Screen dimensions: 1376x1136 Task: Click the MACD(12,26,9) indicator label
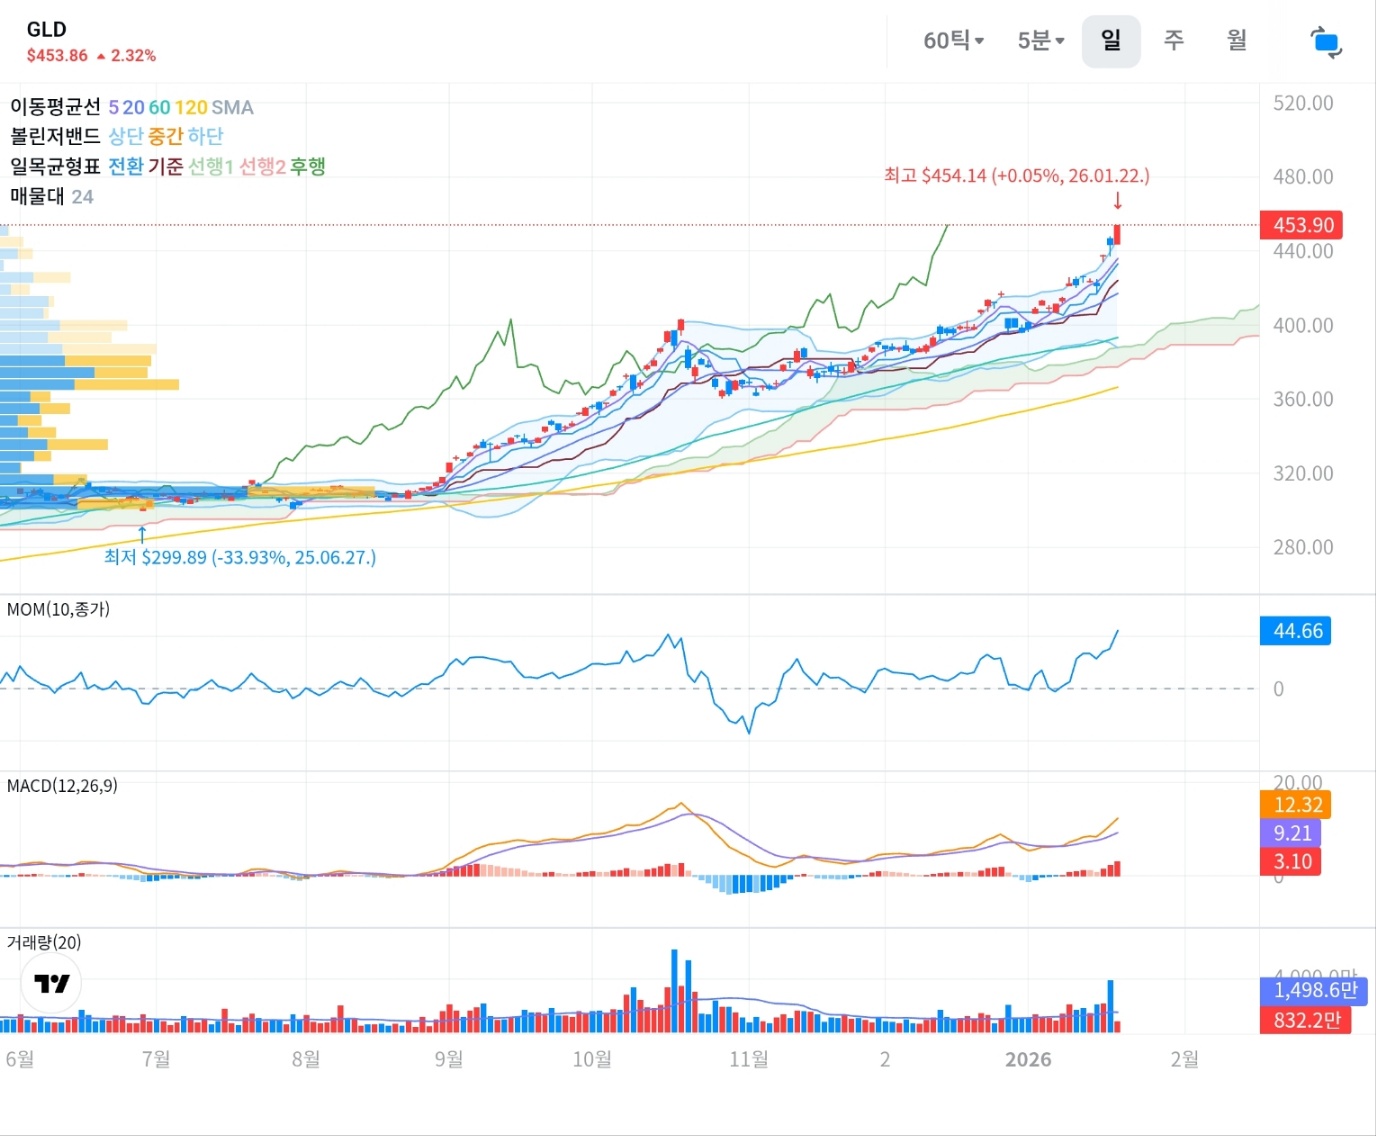pos(62,786)
